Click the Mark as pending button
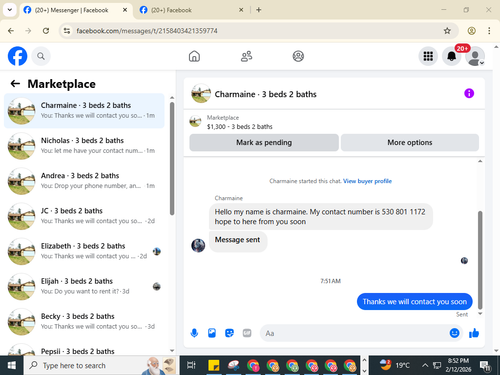This screenshot has height=375, width=500. tap(264, 143)
